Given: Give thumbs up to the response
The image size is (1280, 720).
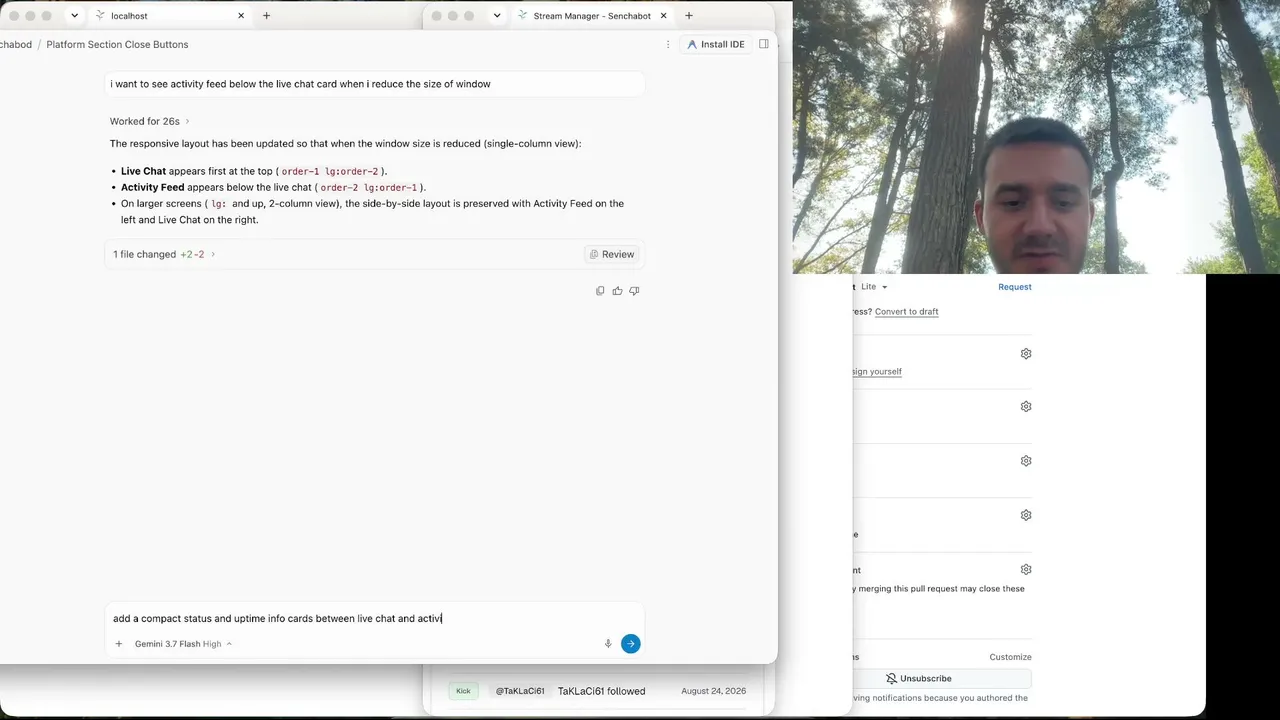Looking at the screenshot, I should click(617, 291).
